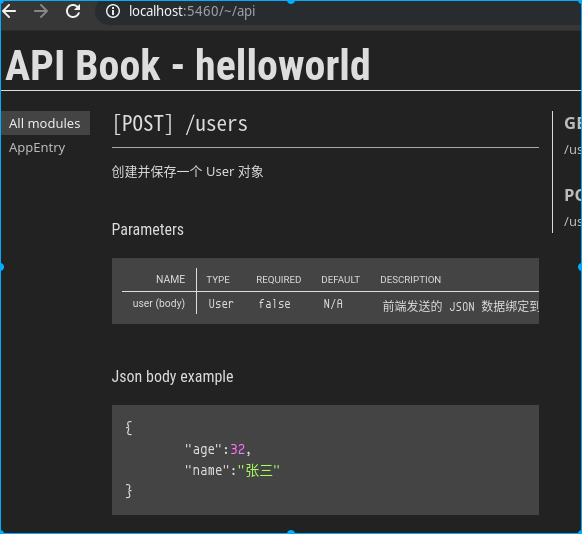582x534 pixels.
Task: Open the site information icon in address bar
Action: pyautogui.click(x=113, y=11)
